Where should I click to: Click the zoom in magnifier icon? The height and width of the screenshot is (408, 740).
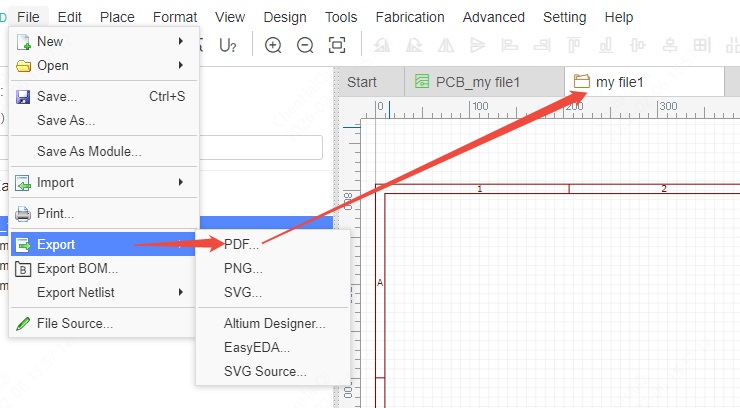273,45
